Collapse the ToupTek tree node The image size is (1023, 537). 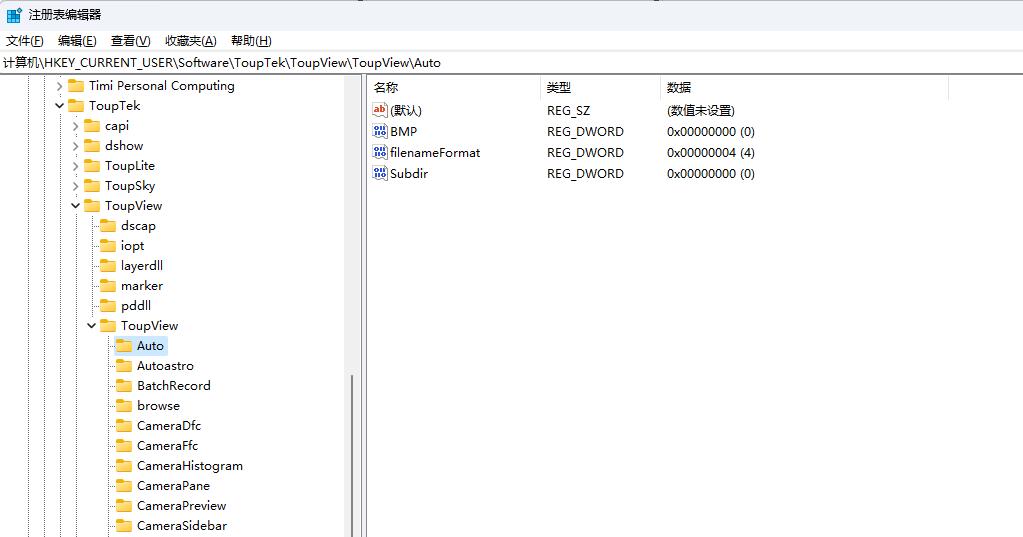pos(60,106)
